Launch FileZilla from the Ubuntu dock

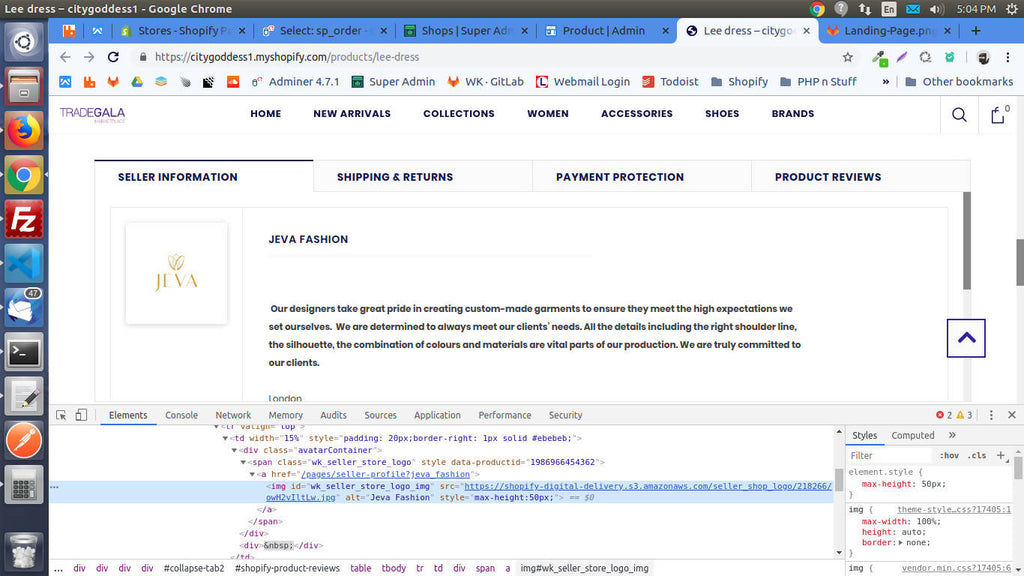24,220
